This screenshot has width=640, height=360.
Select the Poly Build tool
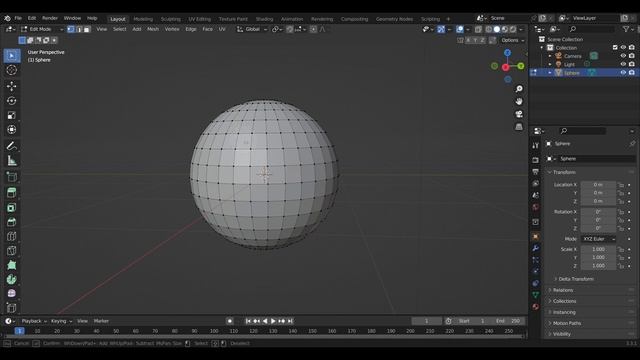(x=12, y=265)
